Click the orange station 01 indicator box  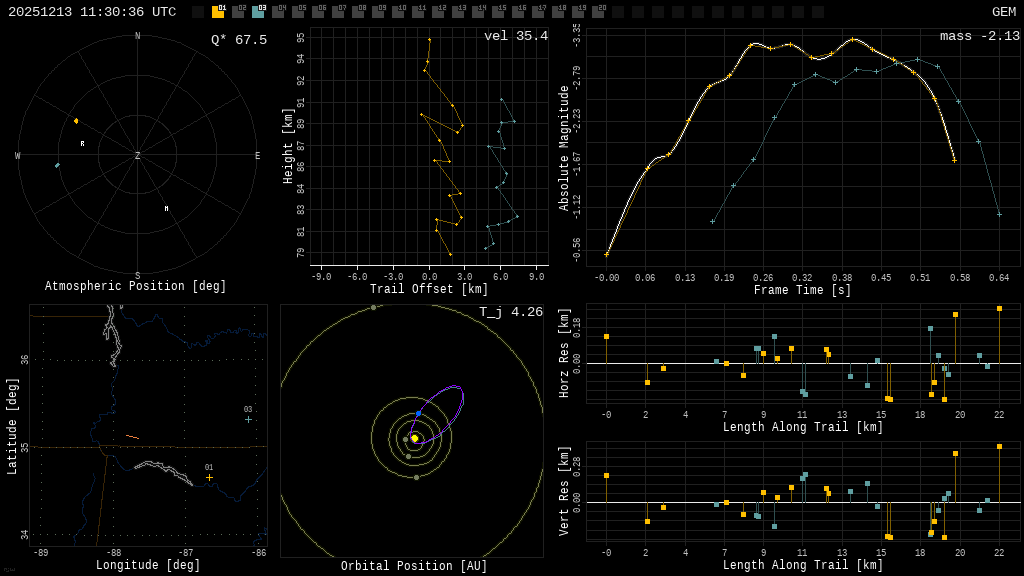pyautogui.click(x=218, y=12)
